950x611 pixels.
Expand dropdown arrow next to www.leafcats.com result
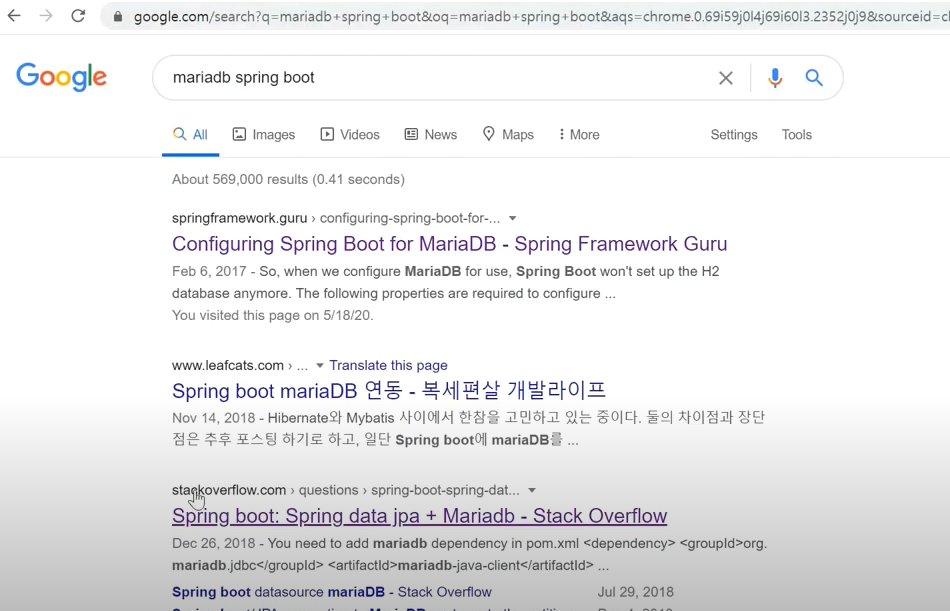(x=320, y=366)
